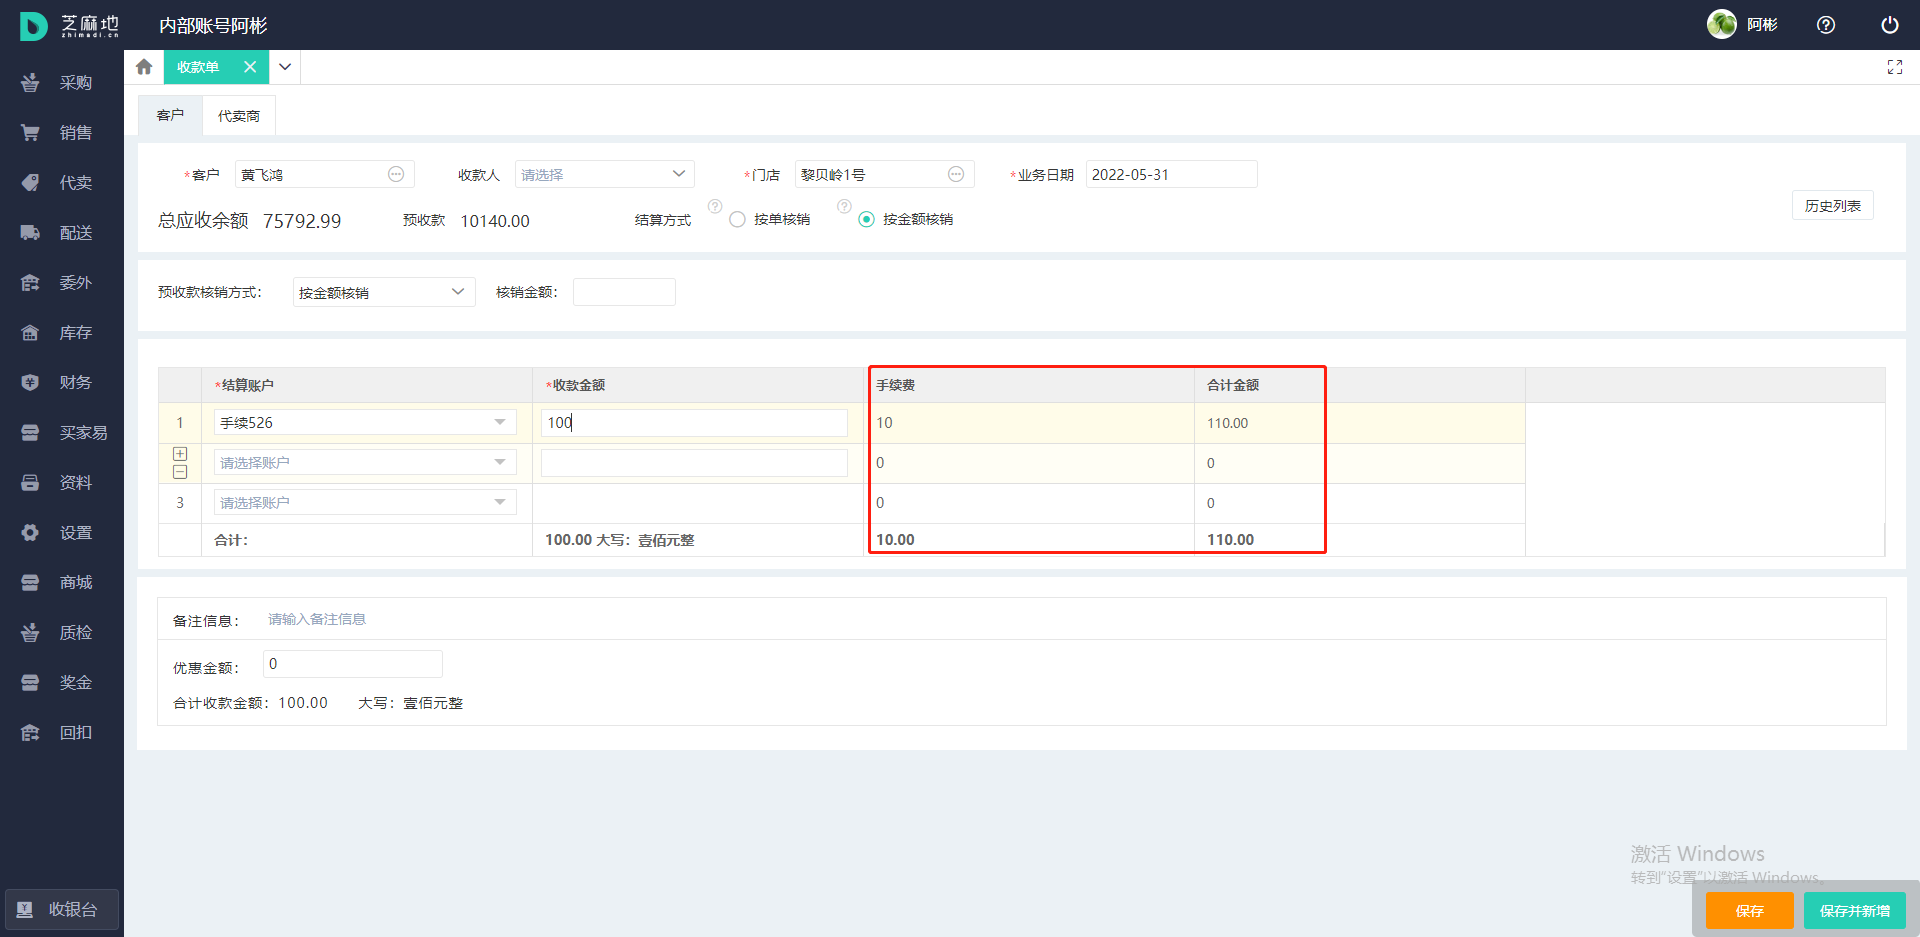Open the 回扣 sidebar module
Viewport: 1920px width, 937px height.
click(x=61, y=733)
